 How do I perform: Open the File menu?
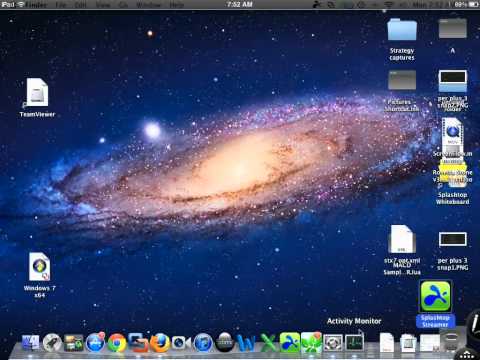point(61,5)
